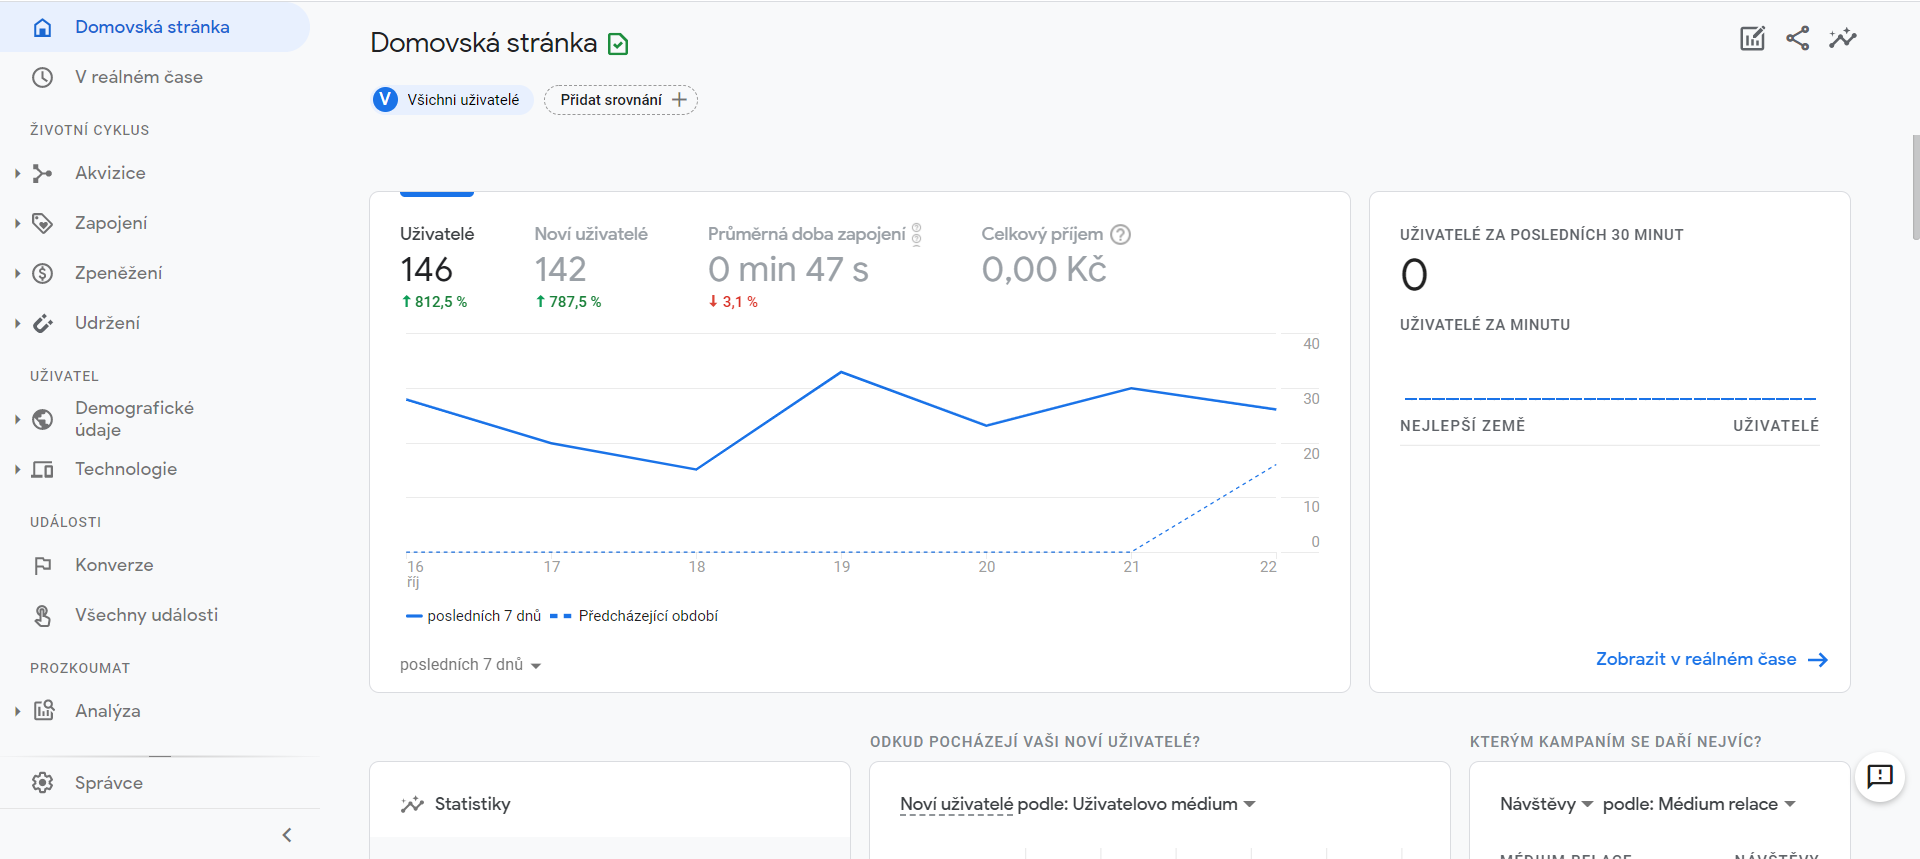Click plus icon in Přidat srovnání
This screenshot has width=1920, height=859.
tap(679, 100)
